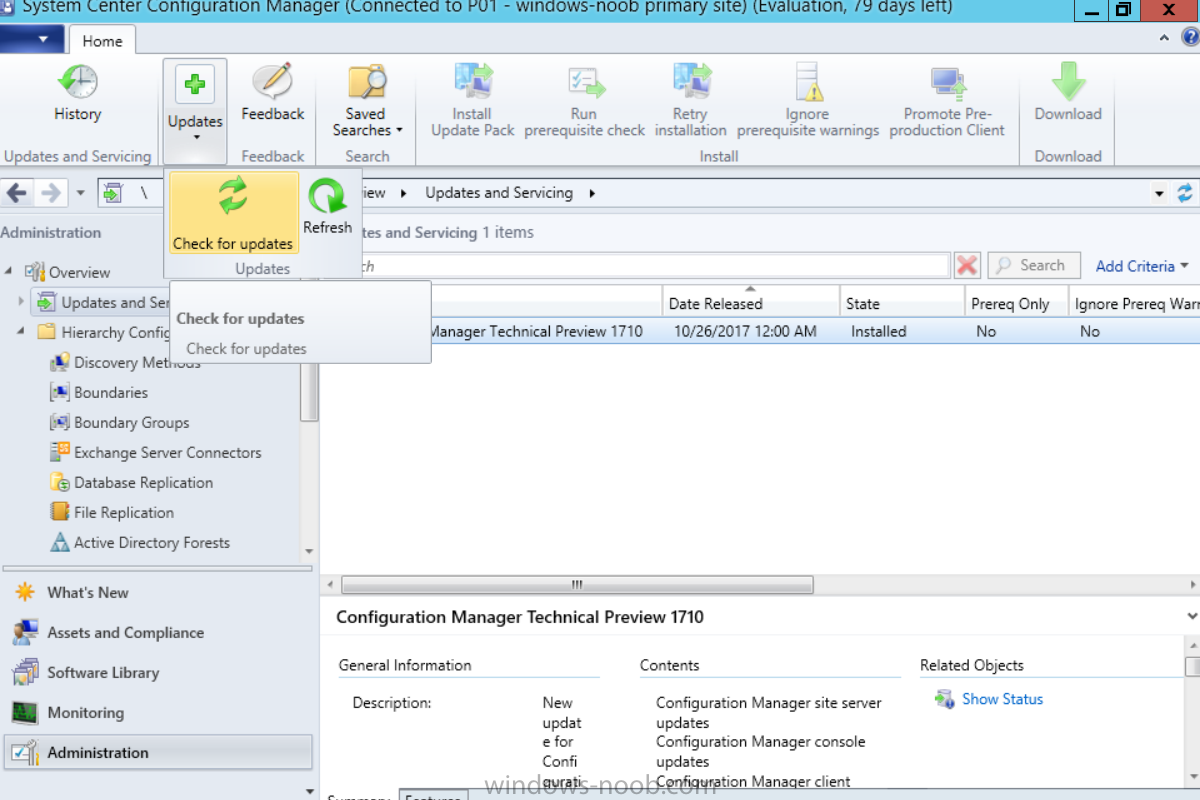1200x800 pixels.
Task: Open the navigation history dropdown arrow
Action: pyautogui.click(x=81, y=193)
